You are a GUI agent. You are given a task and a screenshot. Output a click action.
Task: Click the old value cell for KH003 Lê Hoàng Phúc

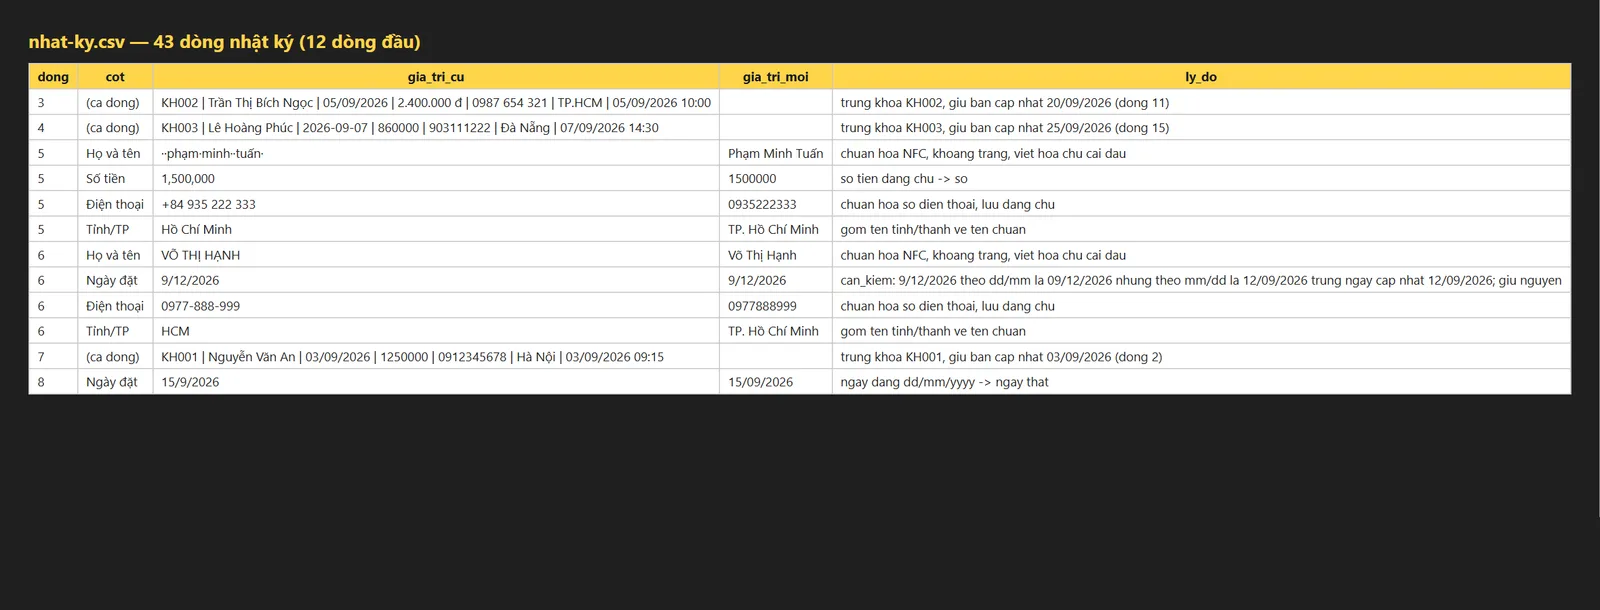tap(436, 128)
